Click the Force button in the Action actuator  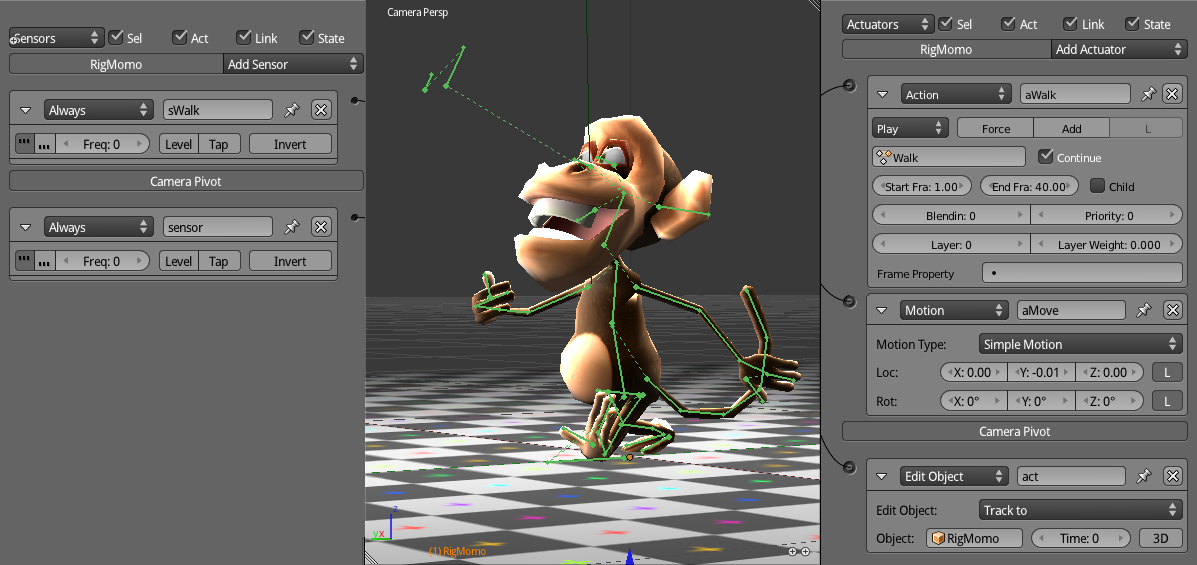point(995,128)
